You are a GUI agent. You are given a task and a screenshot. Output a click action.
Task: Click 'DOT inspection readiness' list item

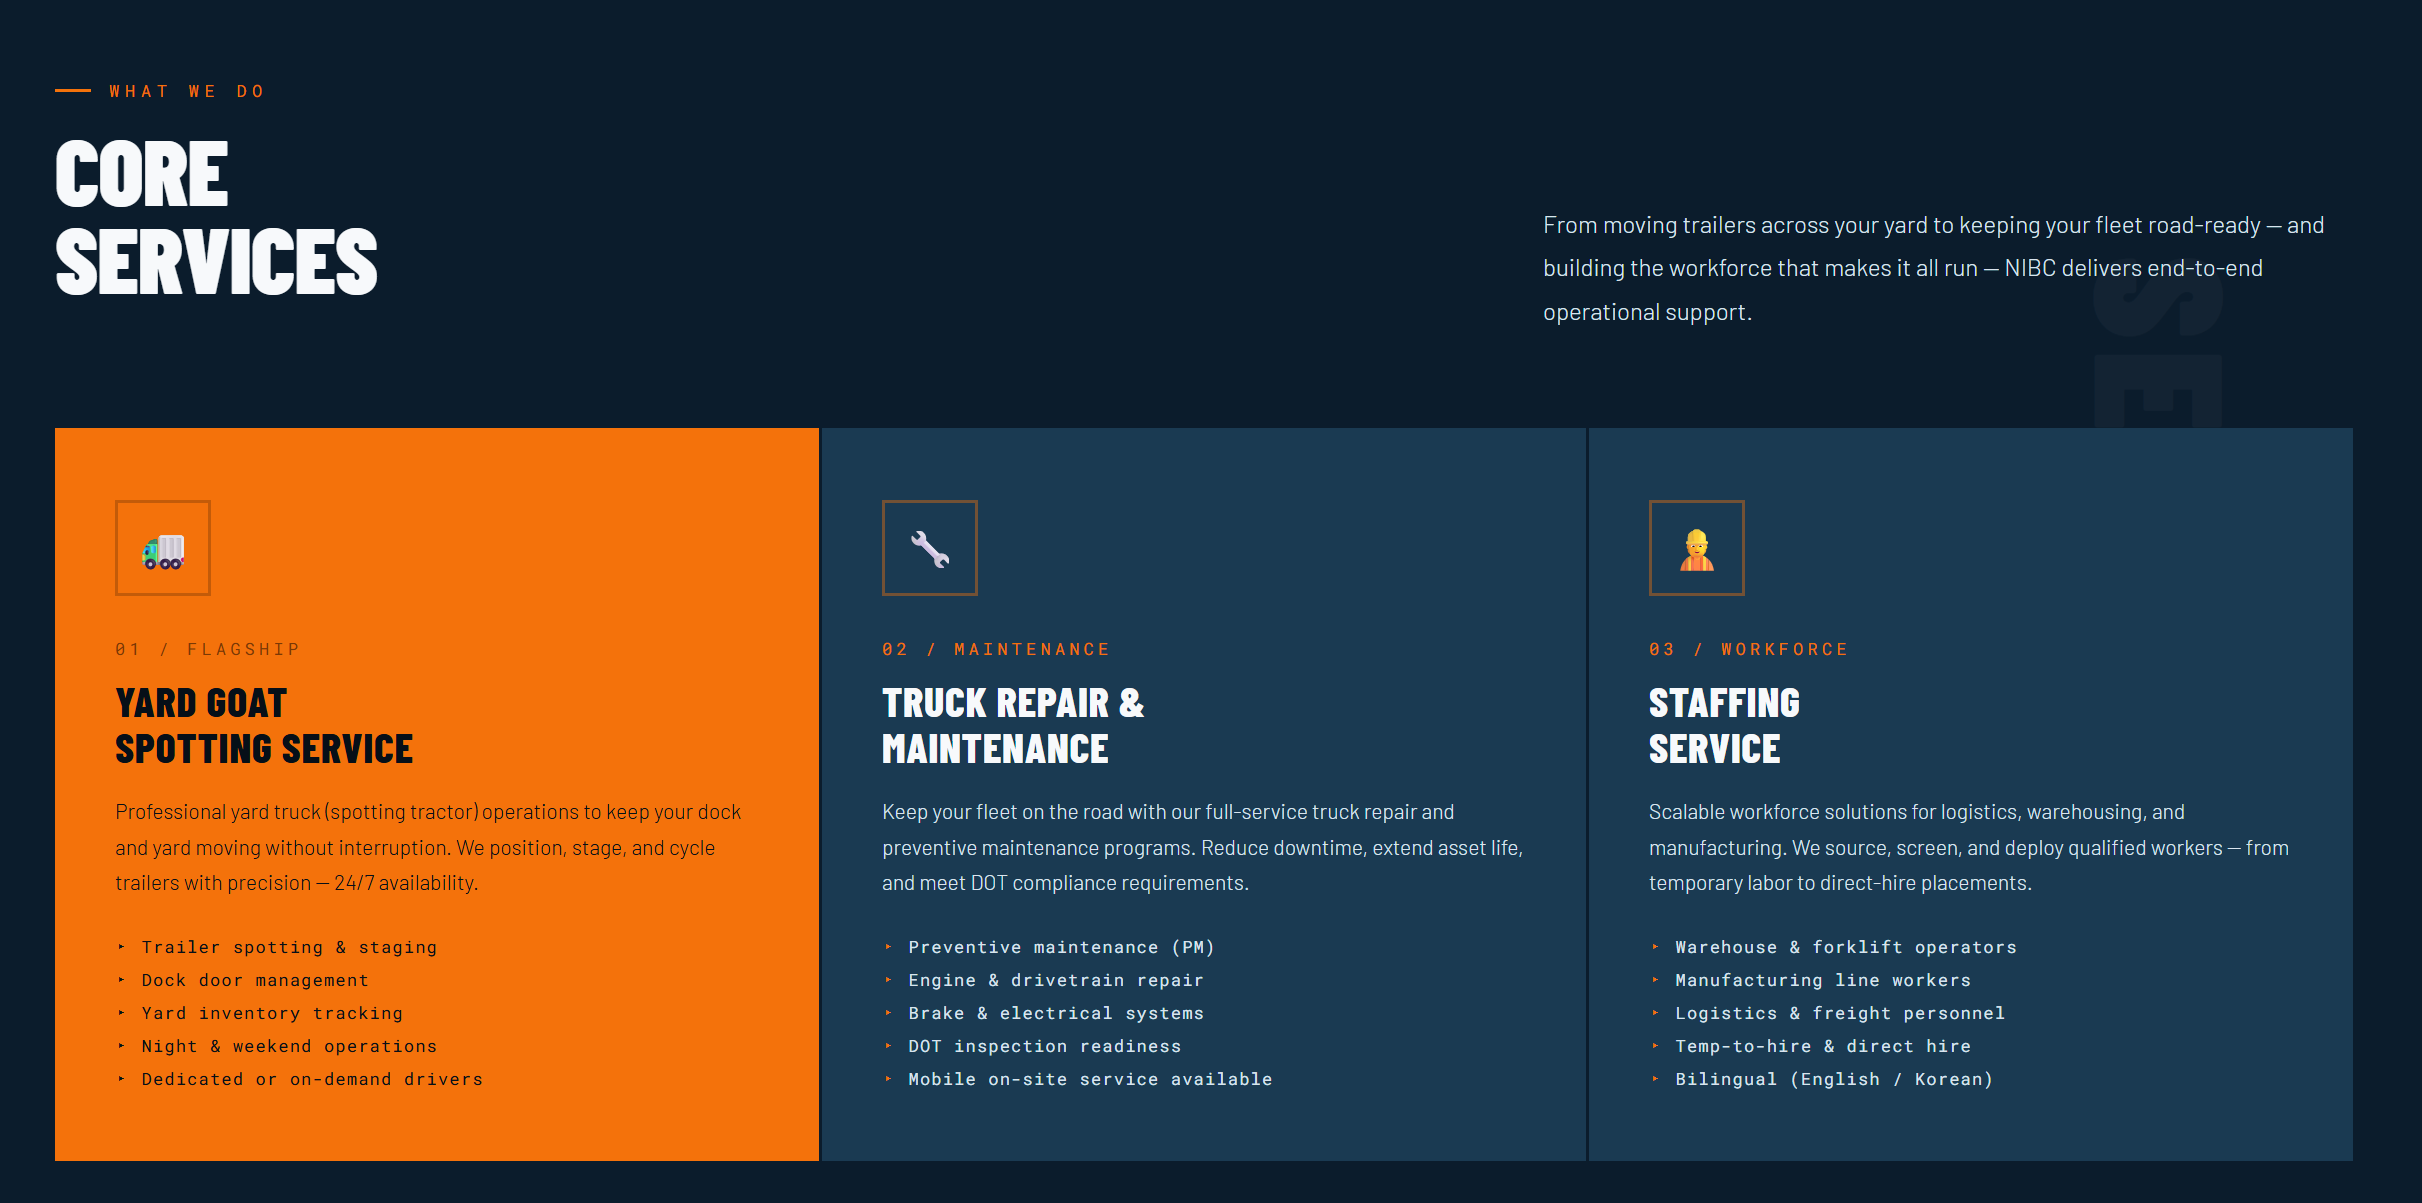[1044, 1046]
